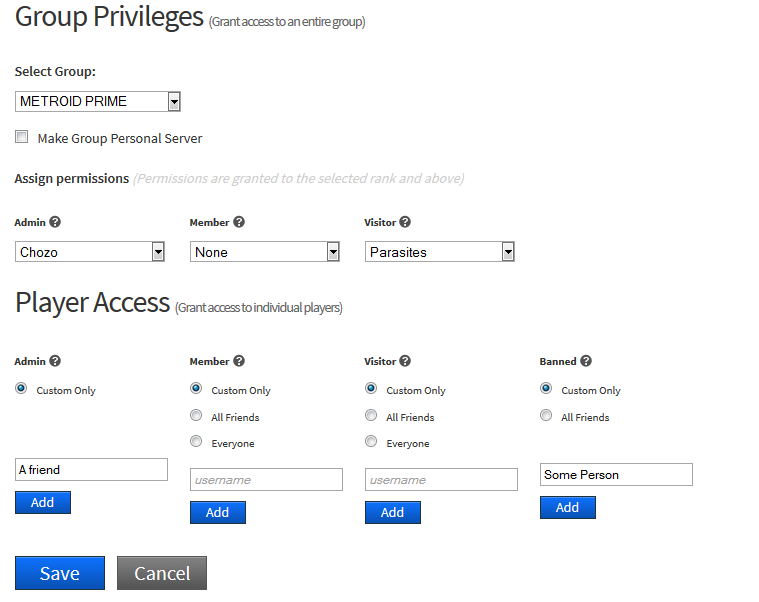The image size is (759, 602).
Task: Open help icon beside Player Access Visitor
Action: click(405, 361)
